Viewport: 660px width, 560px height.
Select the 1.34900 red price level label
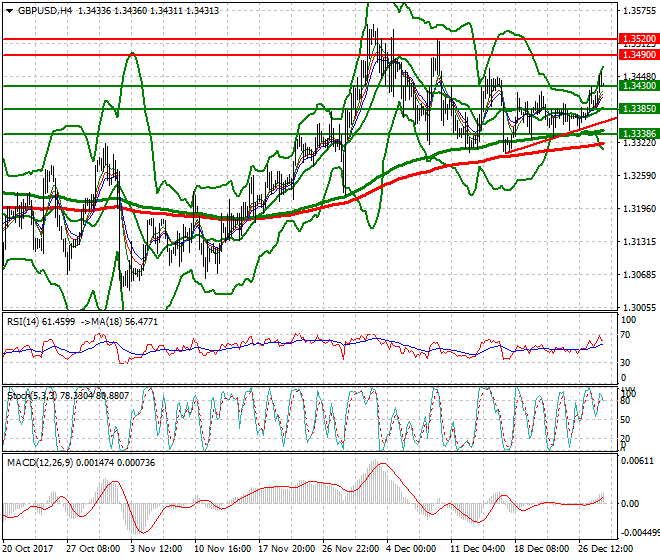[639, 55]
